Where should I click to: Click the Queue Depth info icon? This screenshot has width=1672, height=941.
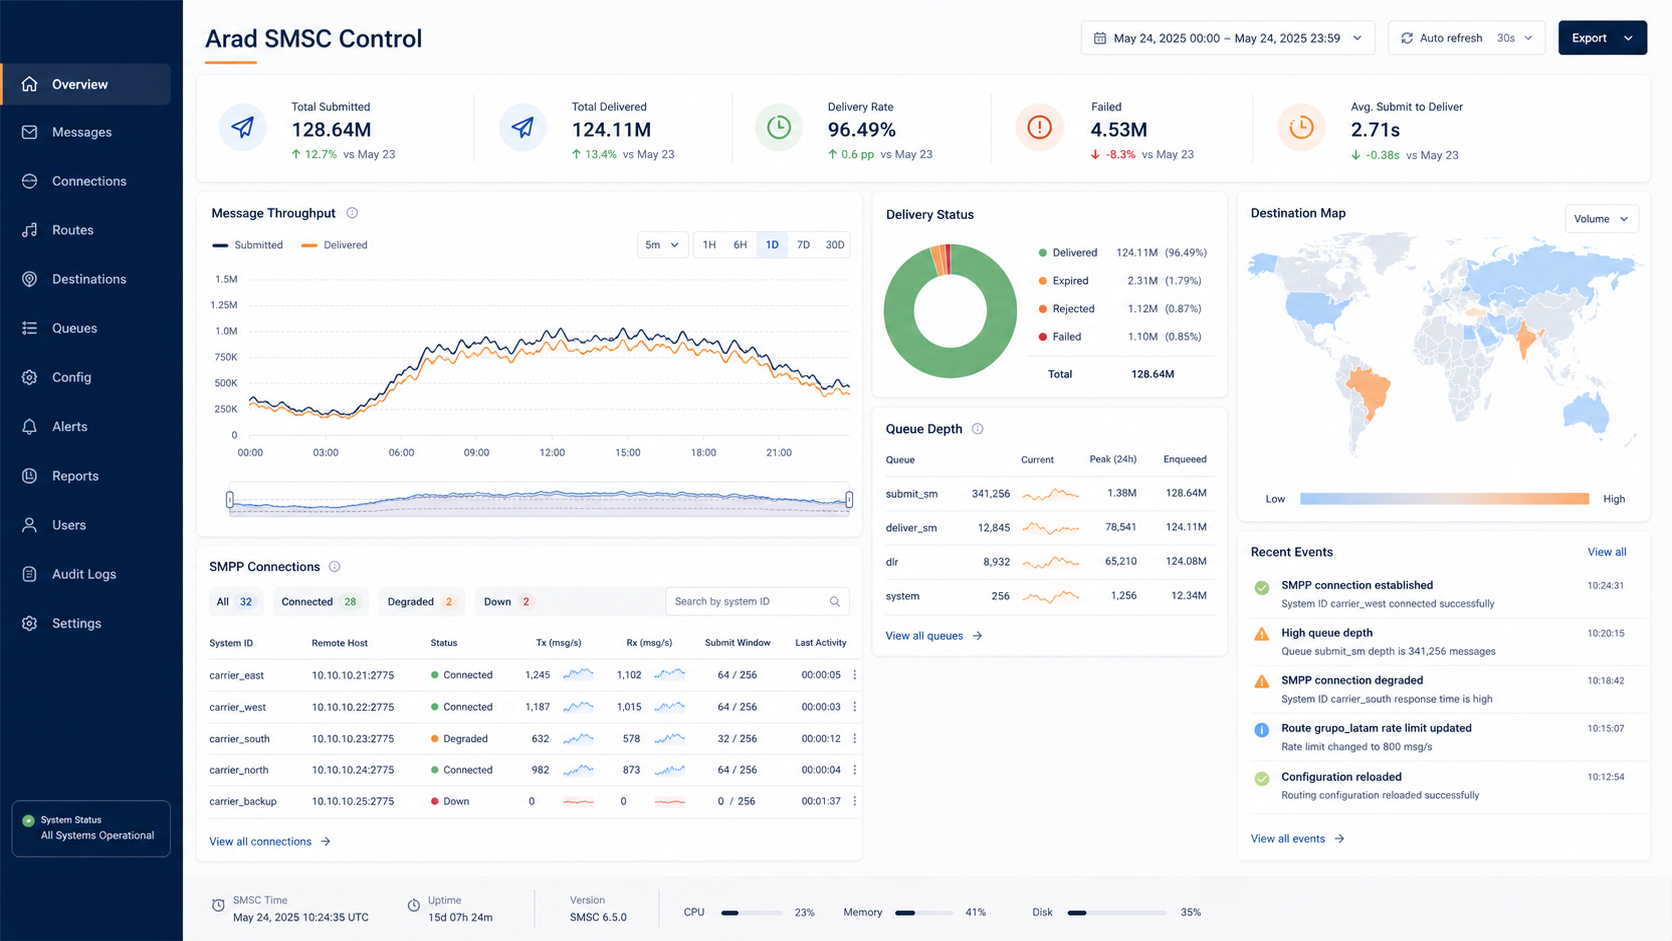978,429
